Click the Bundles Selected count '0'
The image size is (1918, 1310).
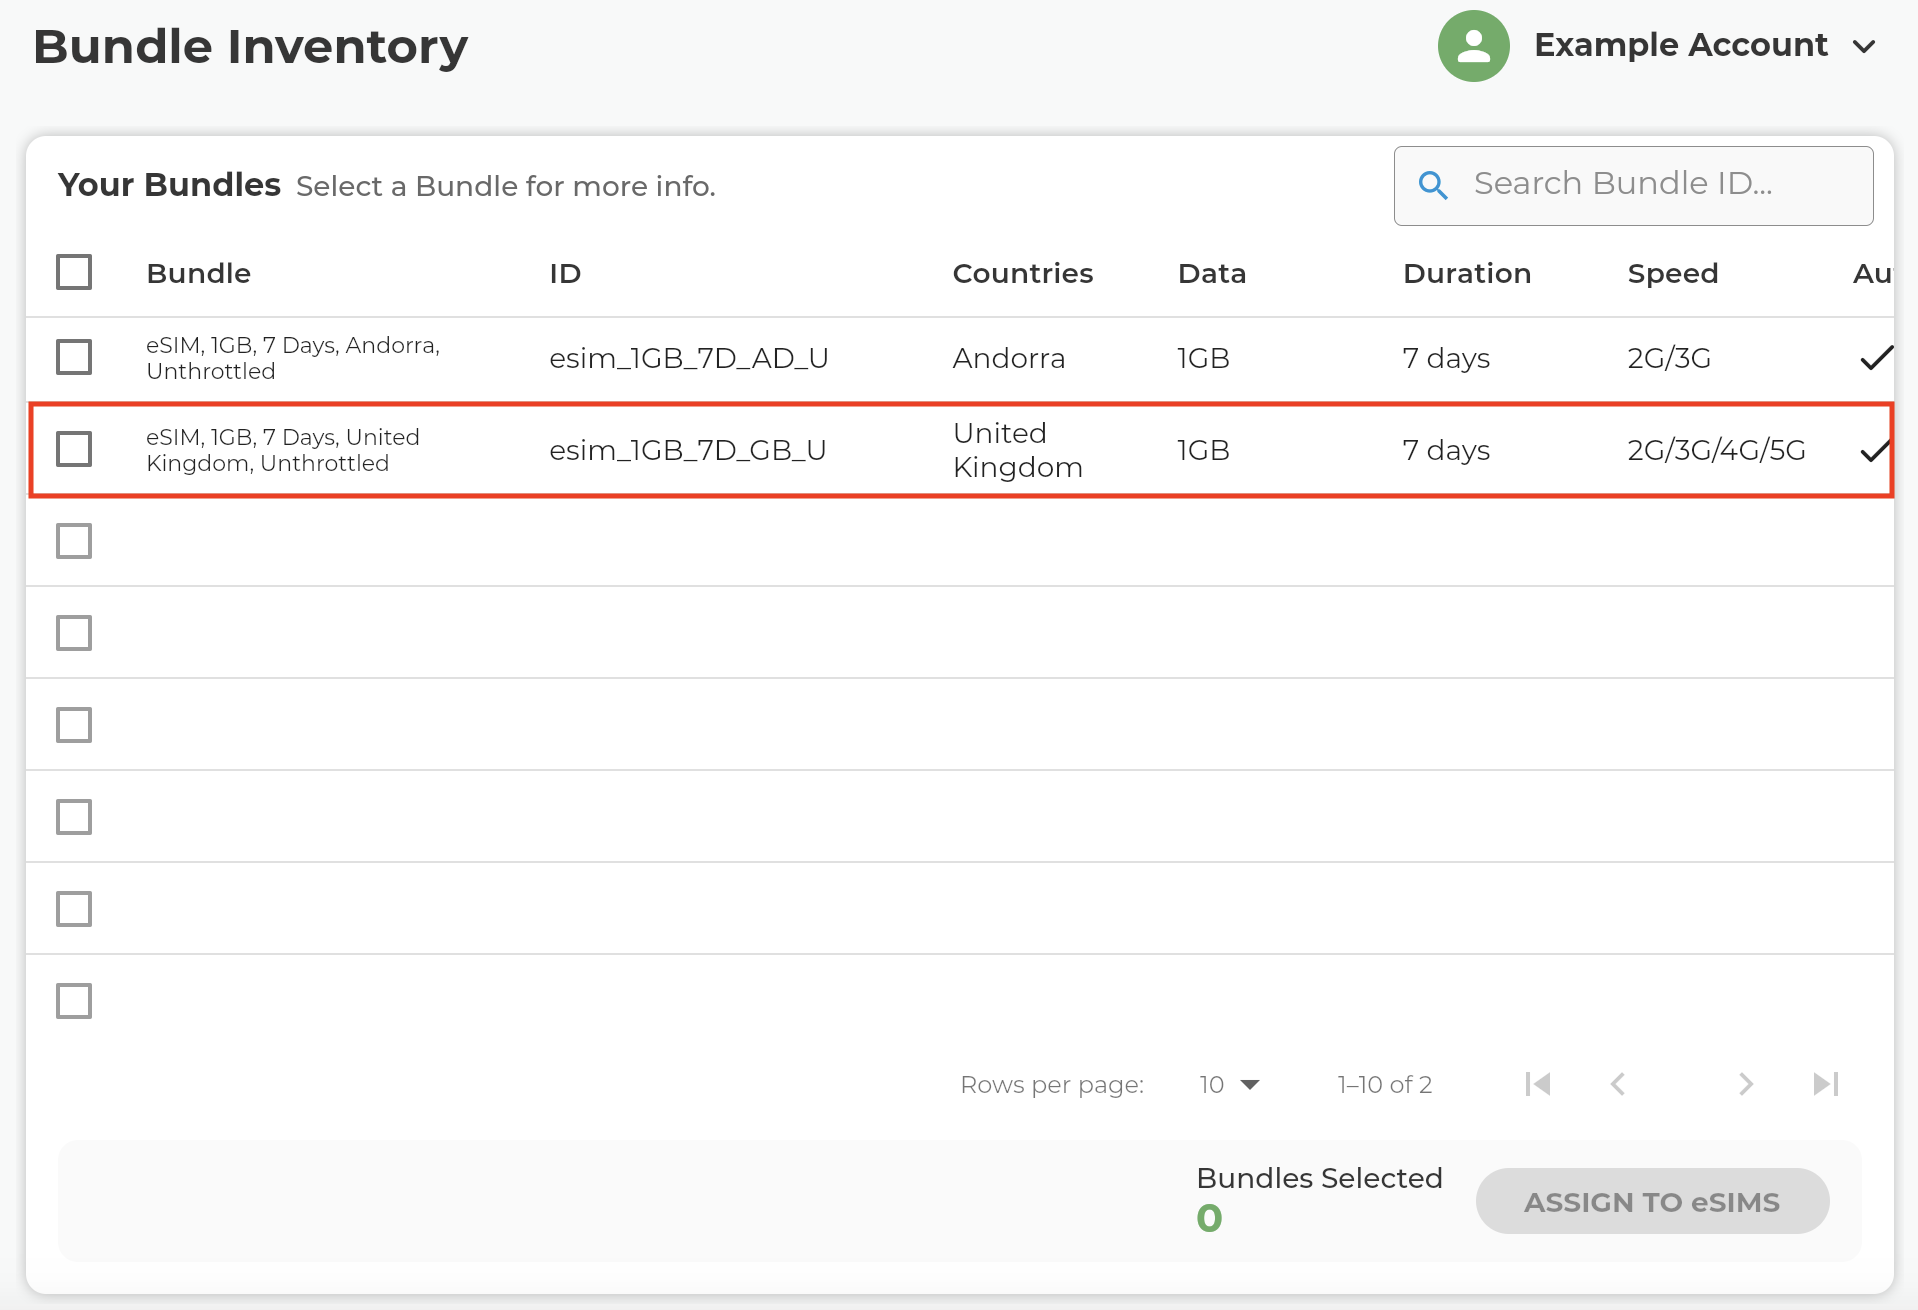[x=1209, y=1218]
